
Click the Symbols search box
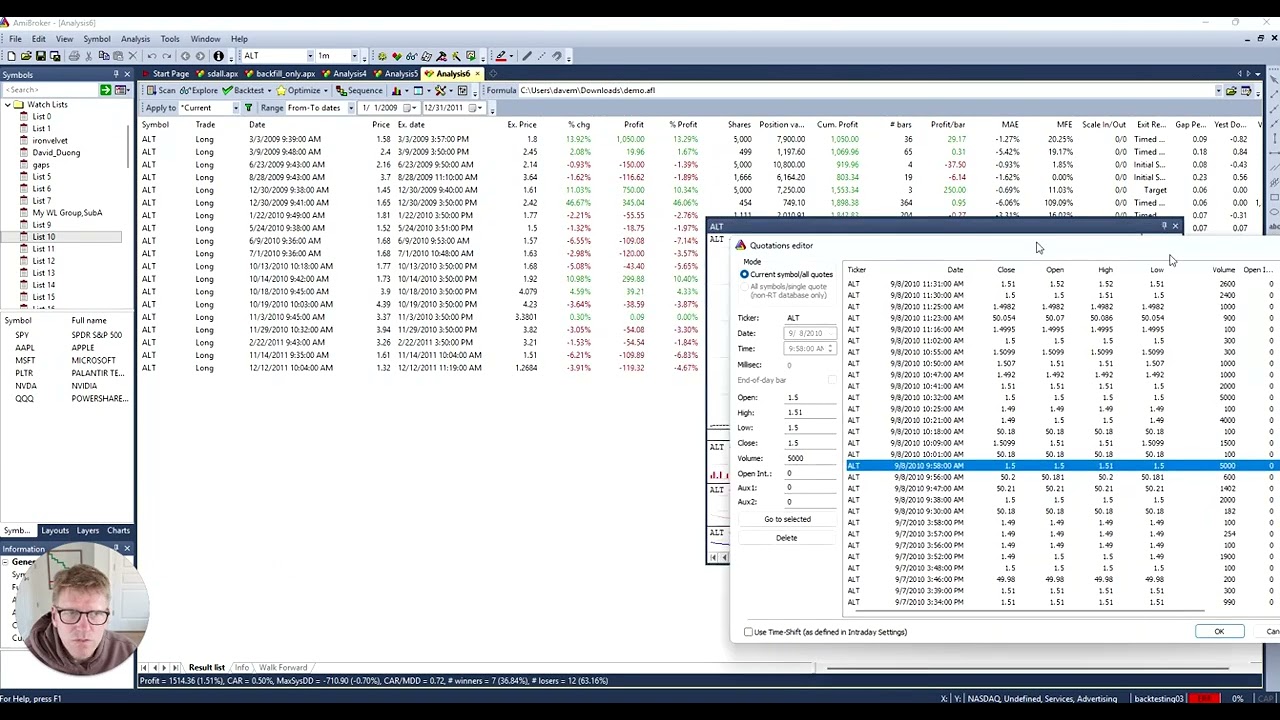50,90
